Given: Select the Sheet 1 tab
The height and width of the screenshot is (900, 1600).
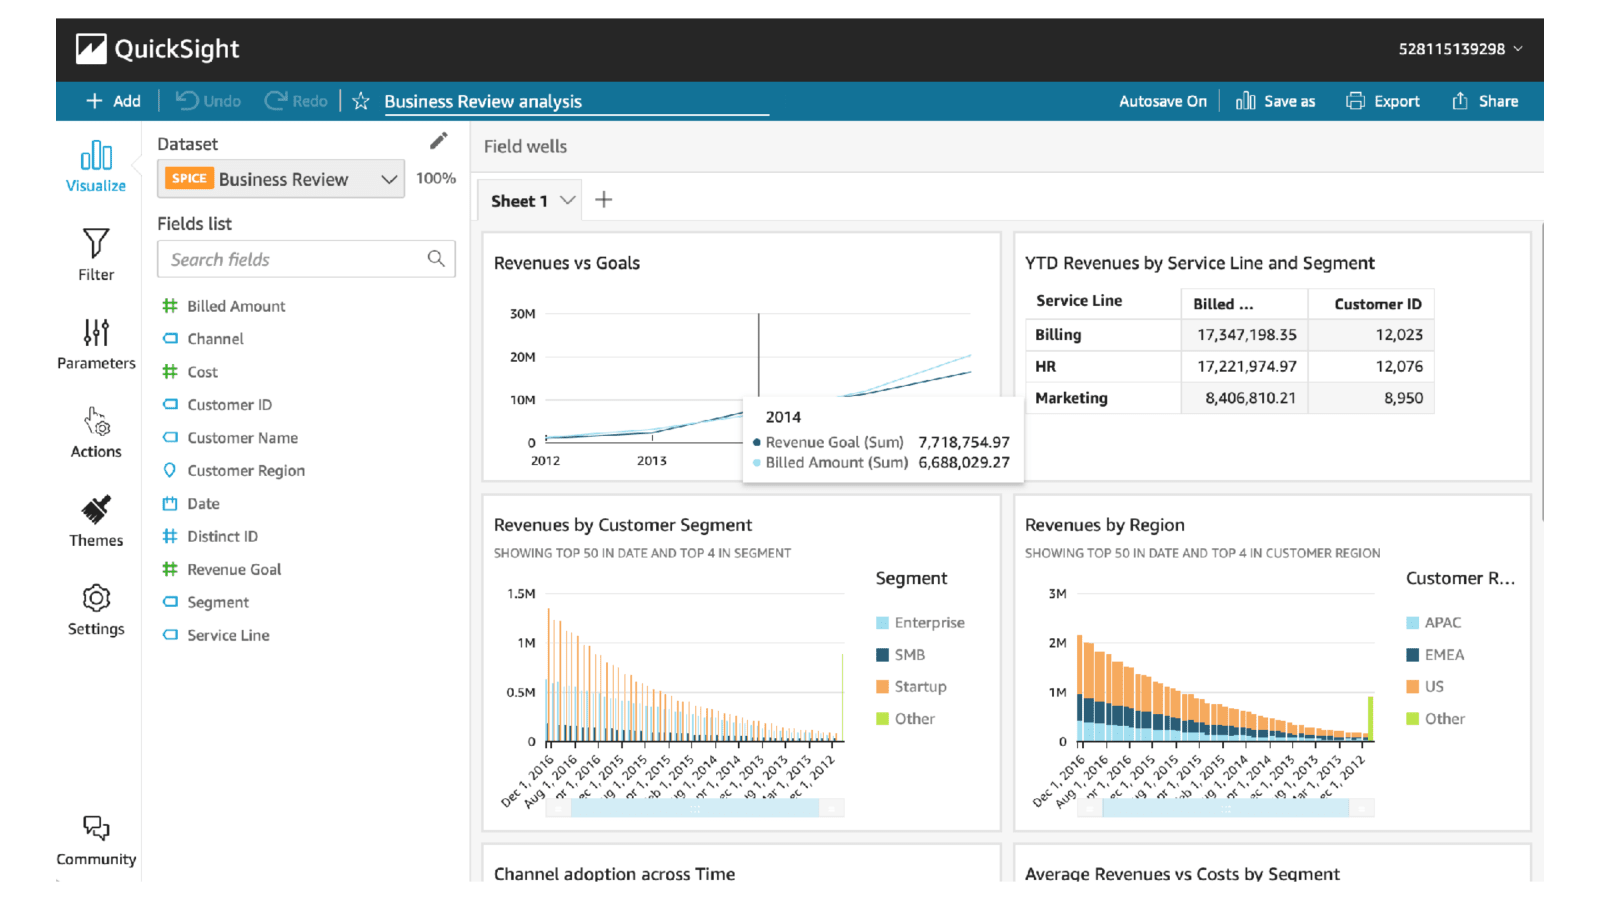Looking at the screenshot, I should click(519, 201).
